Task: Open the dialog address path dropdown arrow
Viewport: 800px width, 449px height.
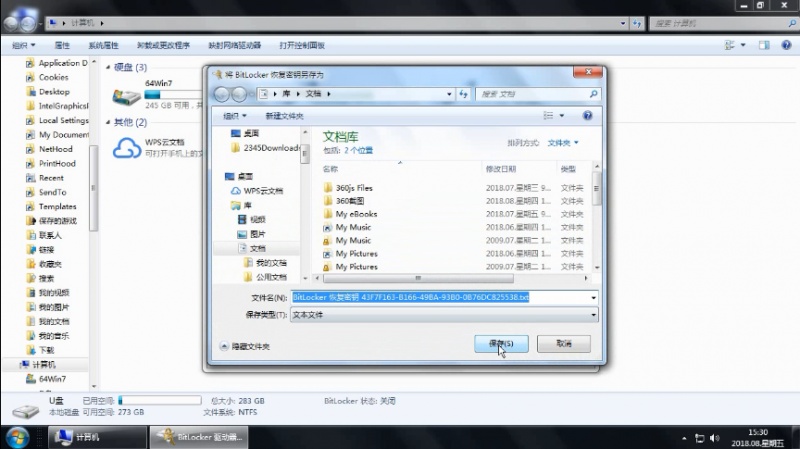Action: [x=449, y=94]
